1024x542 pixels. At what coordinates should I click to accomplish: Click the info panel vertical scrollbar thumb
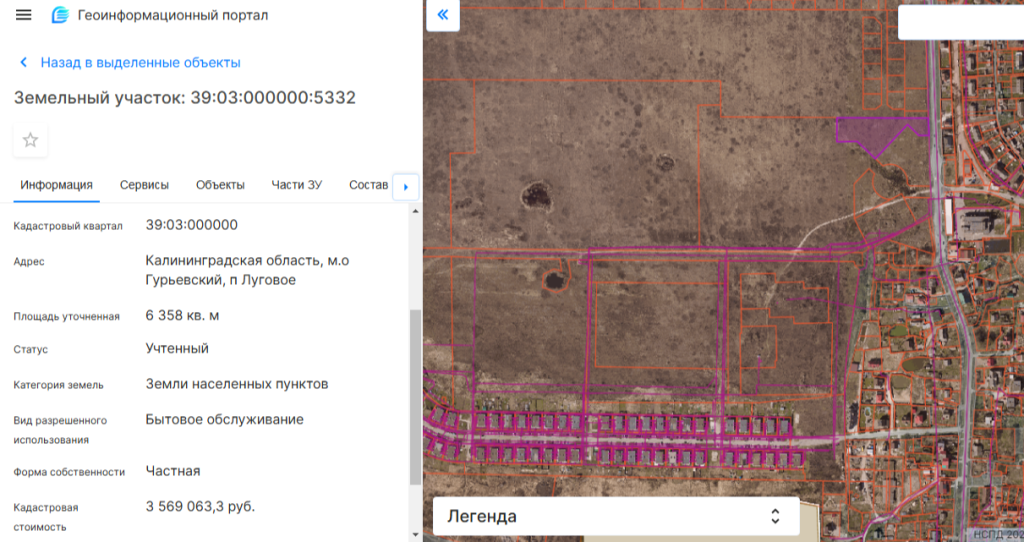[x=415, y=397]
